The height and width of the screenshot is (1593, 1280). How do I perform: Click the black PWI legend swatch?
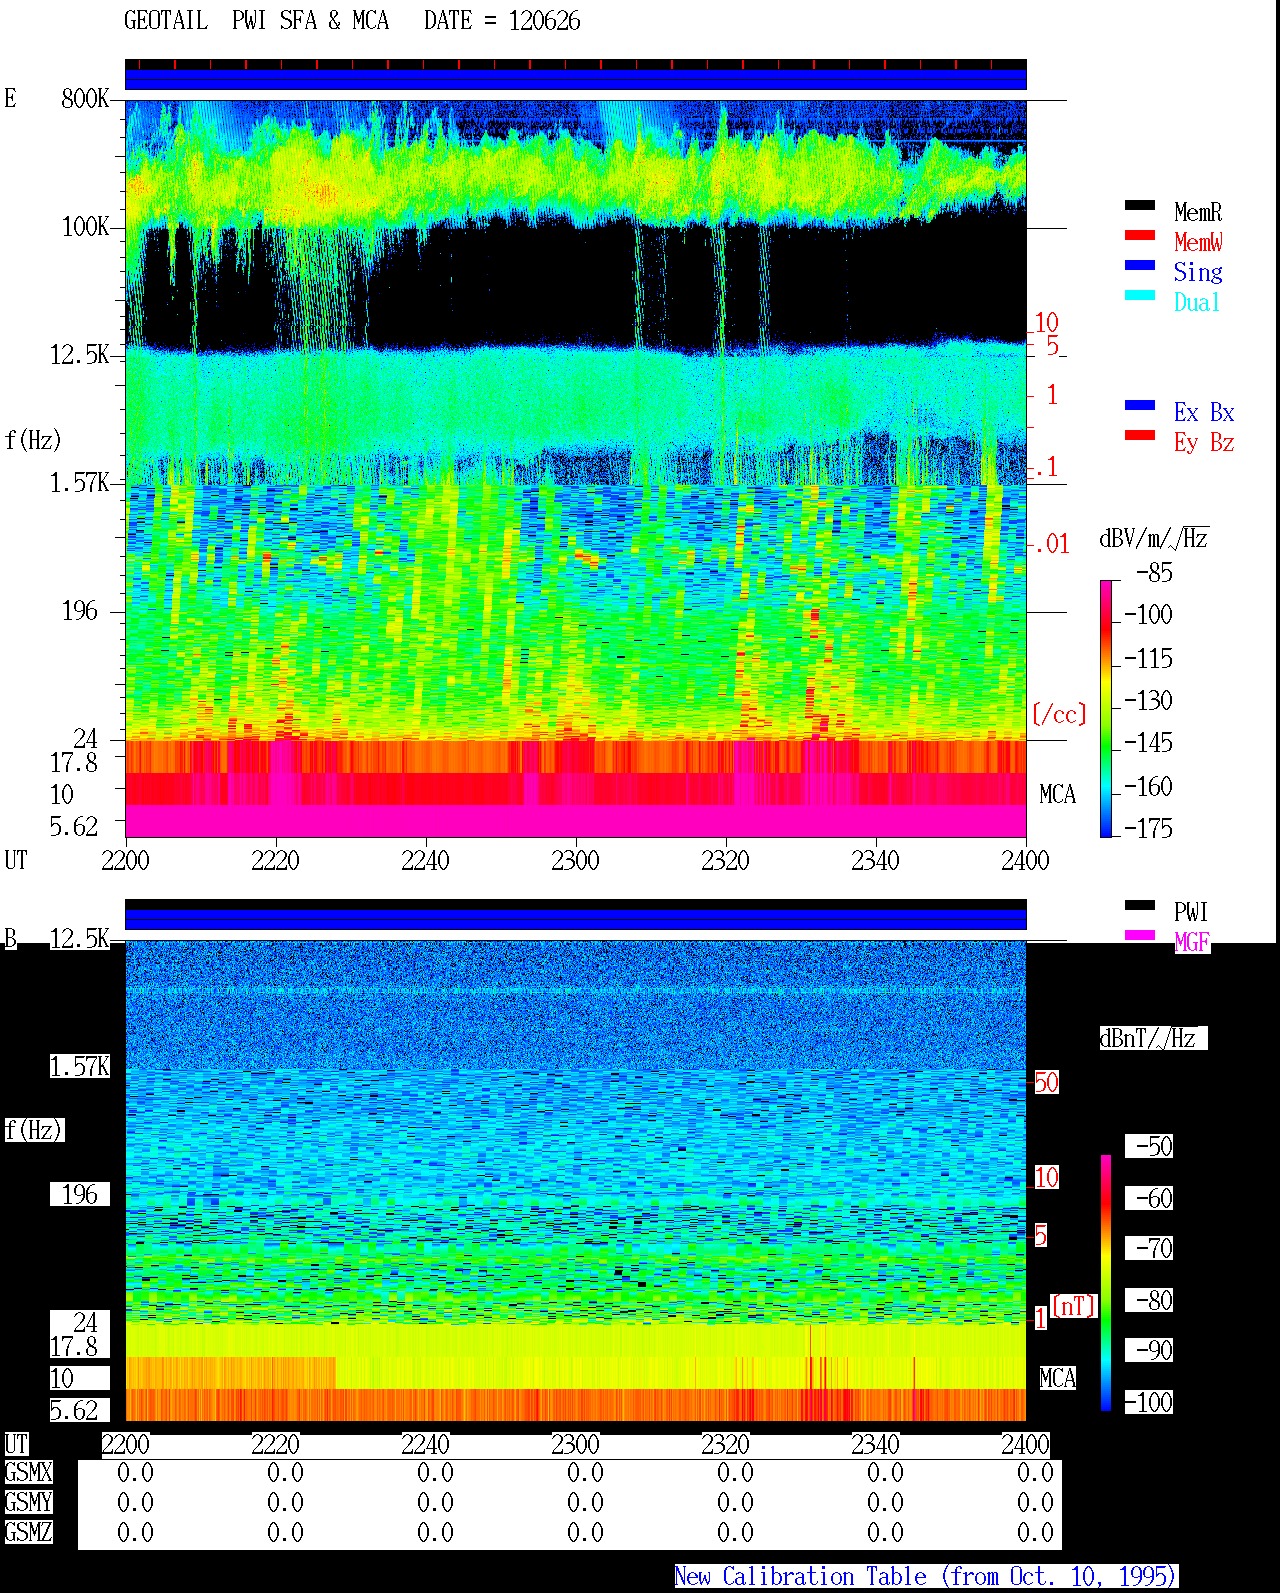pos(1140,905)
